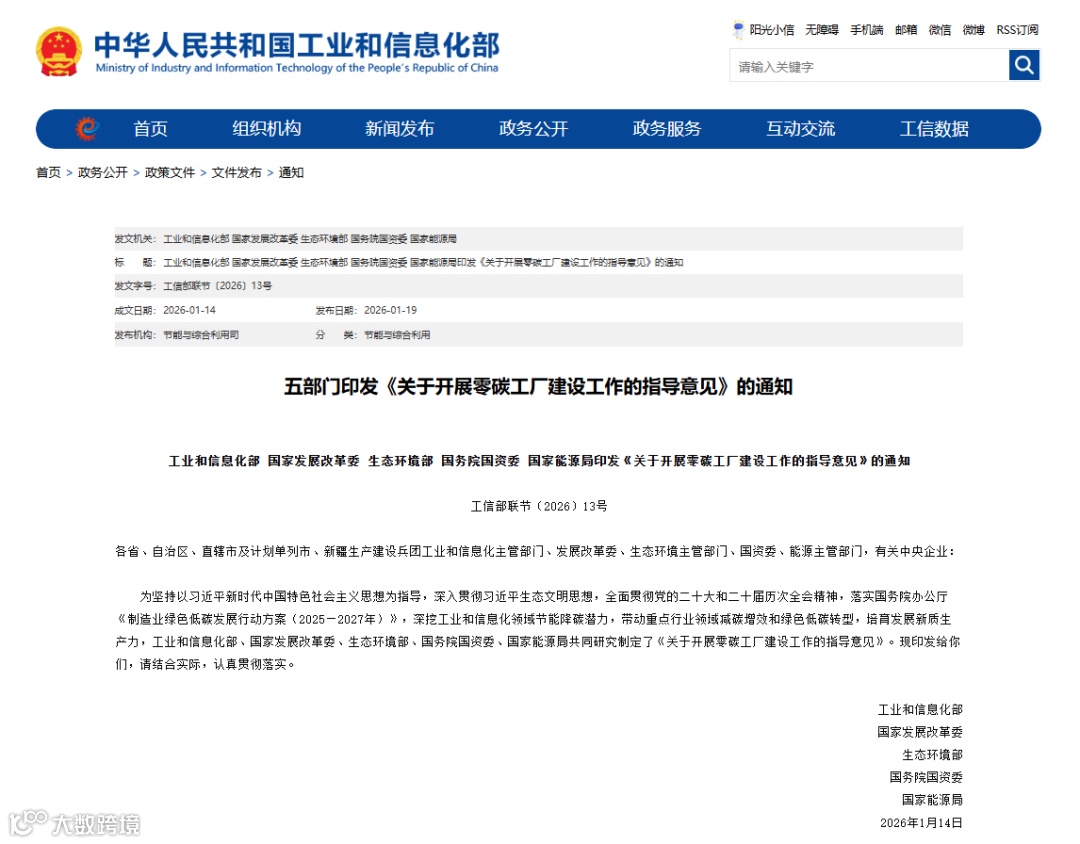This screenshot has height=844, width=1080.
Task: Click 文件发布 in the breadcrumb
Action: [236, 172]
